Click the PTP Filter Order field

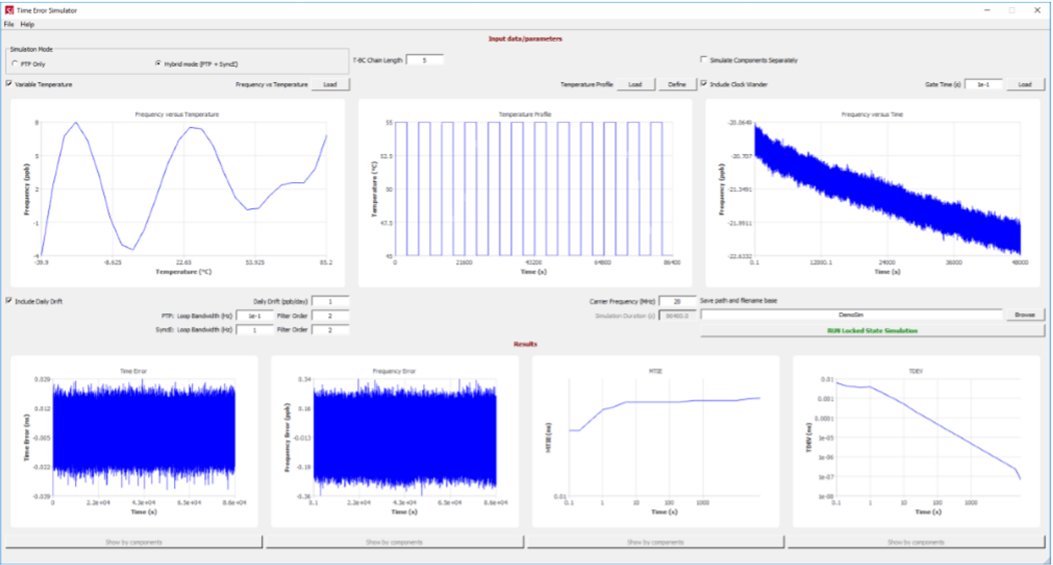click(330, 316)
